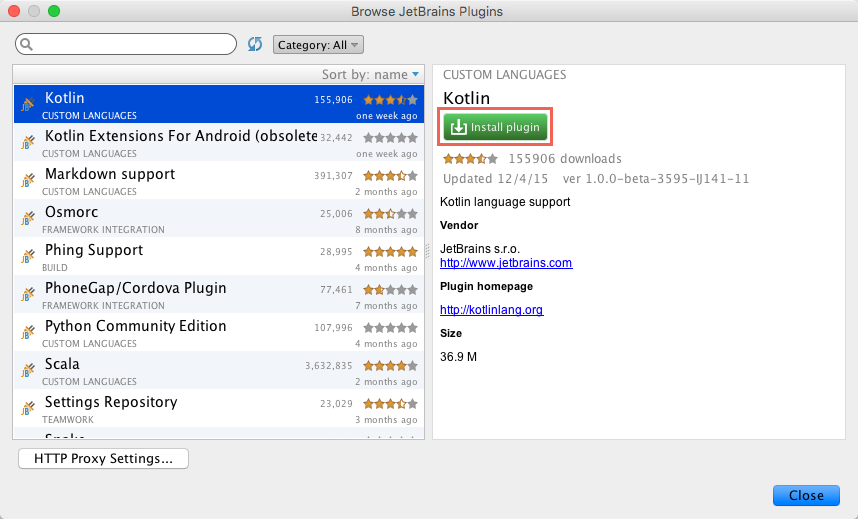Click the Kotlin plugin icon
This screenshot has width=858, height=519.
pyautogui.click(x=28, y=103)
